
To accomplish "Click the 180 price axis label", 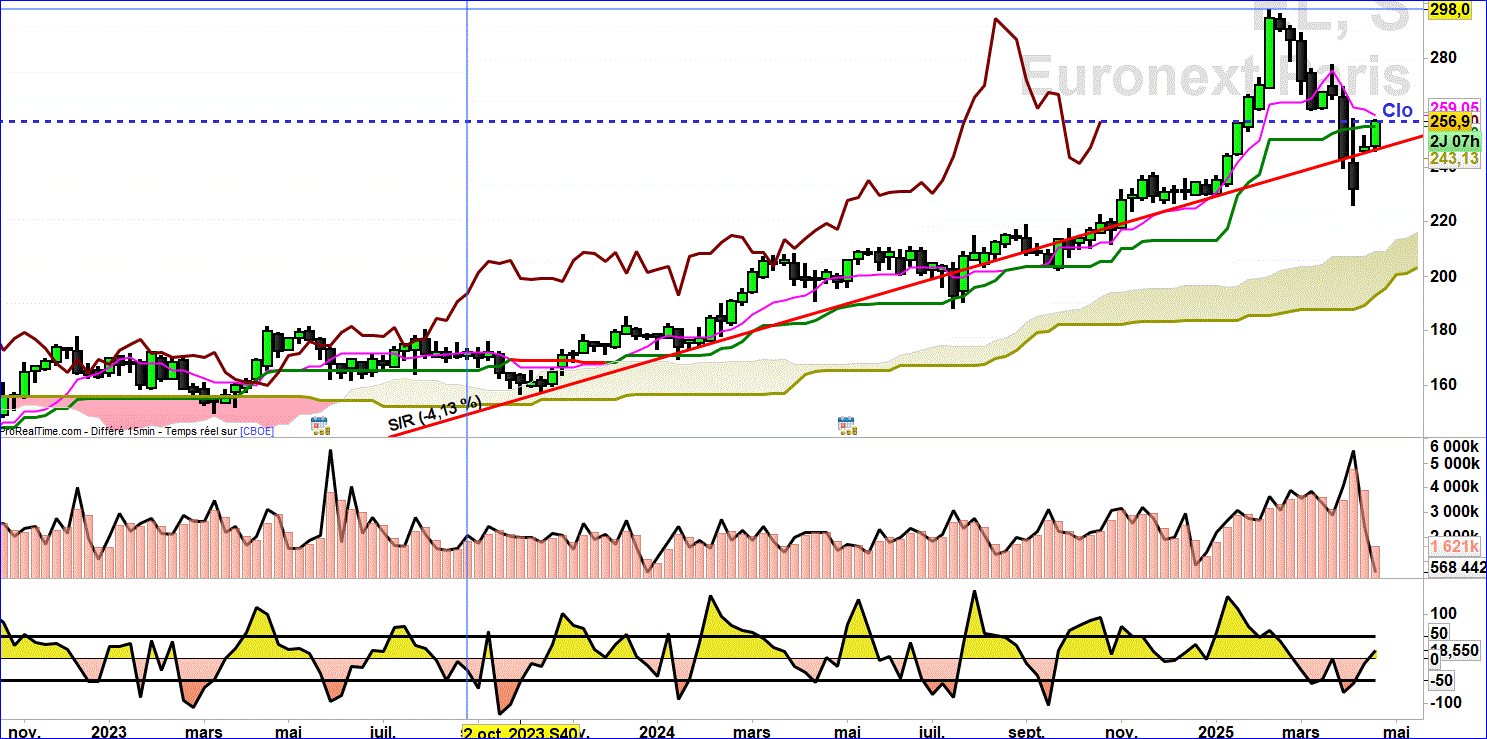I will coord(1442,330).
